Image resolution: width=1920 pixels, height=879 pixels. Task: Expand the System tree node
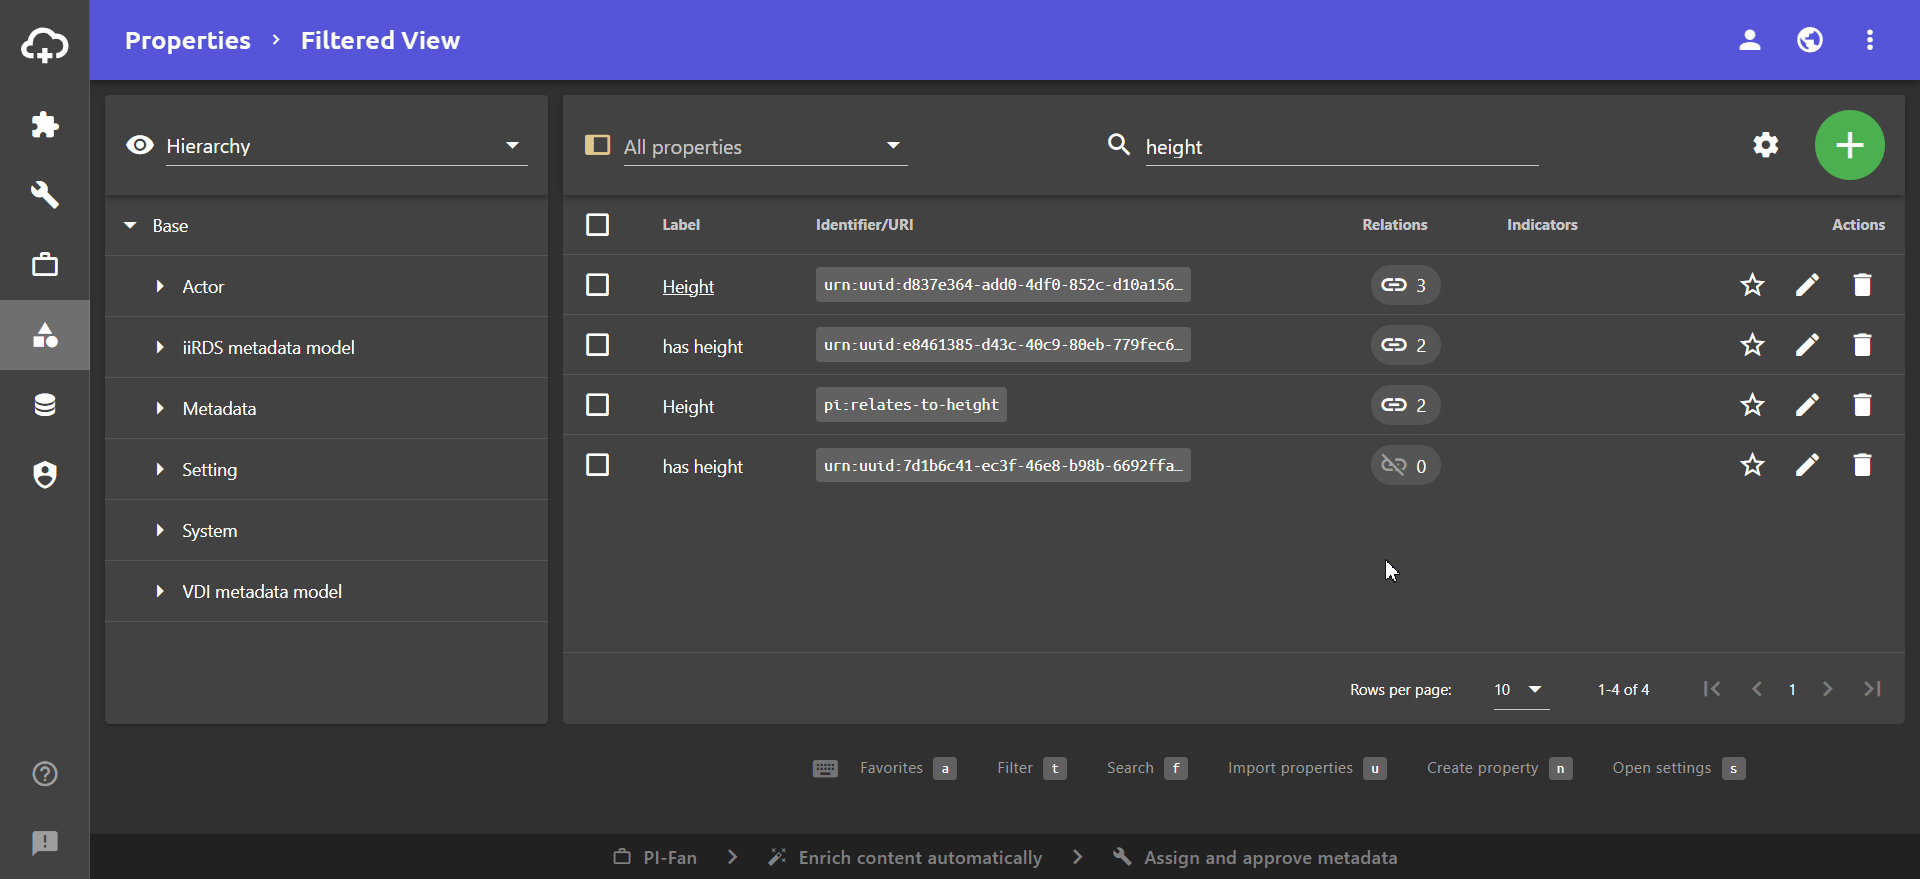coord(160,531)
